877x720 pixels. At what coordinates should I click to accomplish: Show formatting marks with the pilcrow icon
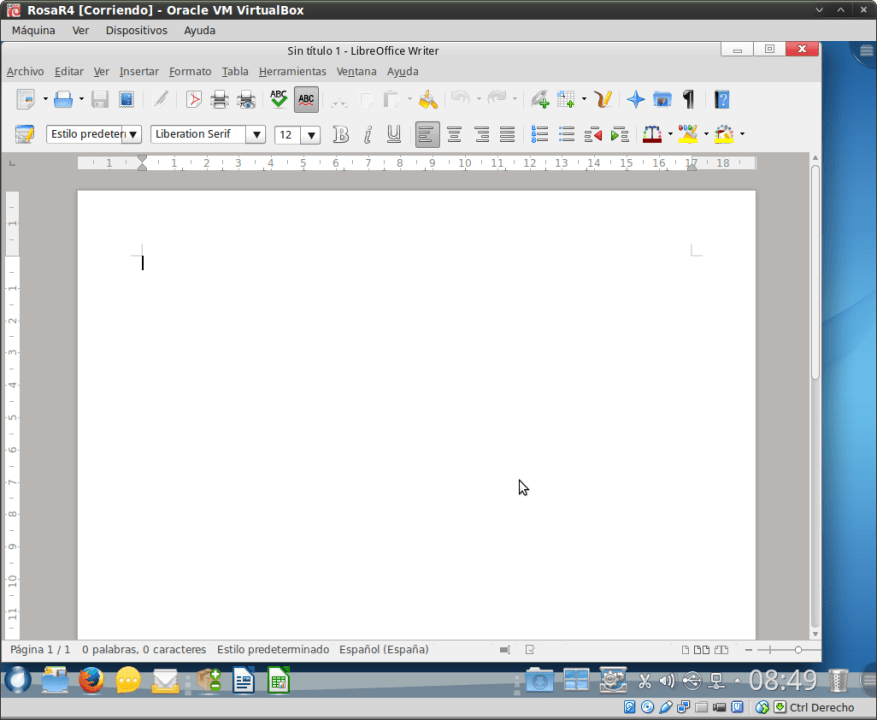(687, 99)
